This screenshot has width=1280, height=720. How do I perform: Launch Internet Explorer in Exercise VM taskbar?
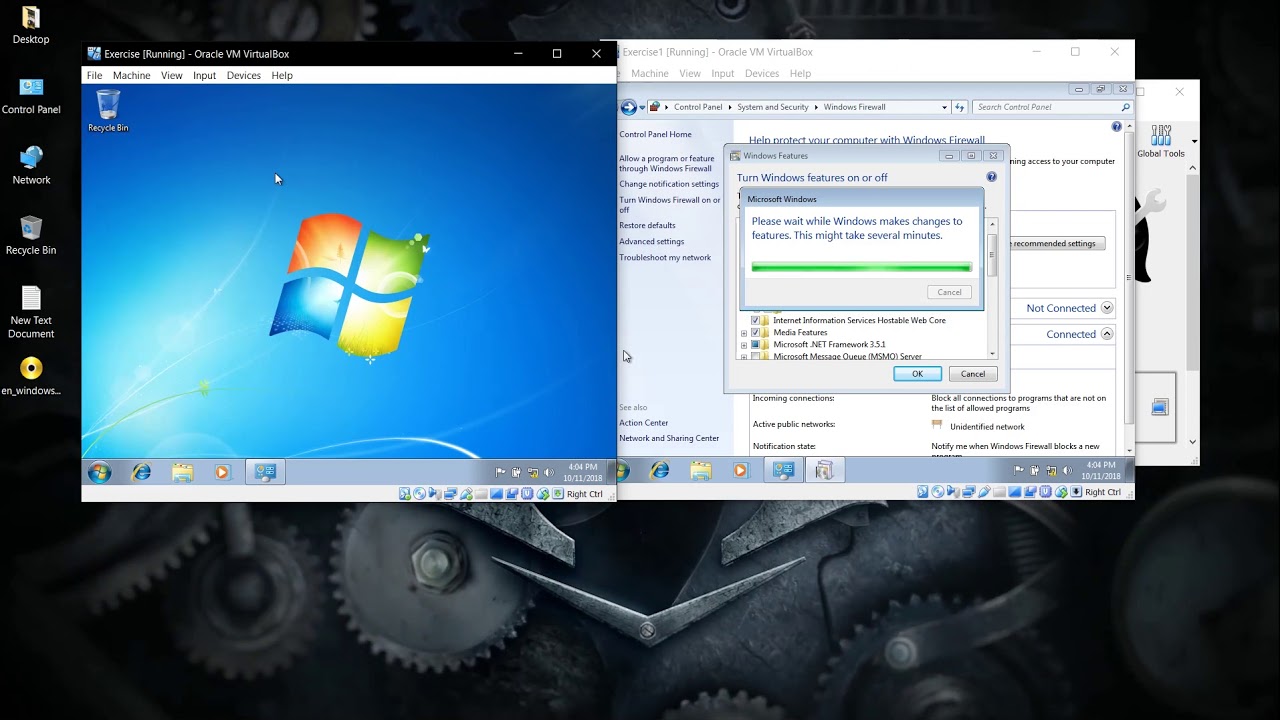(x=142, y=472)
